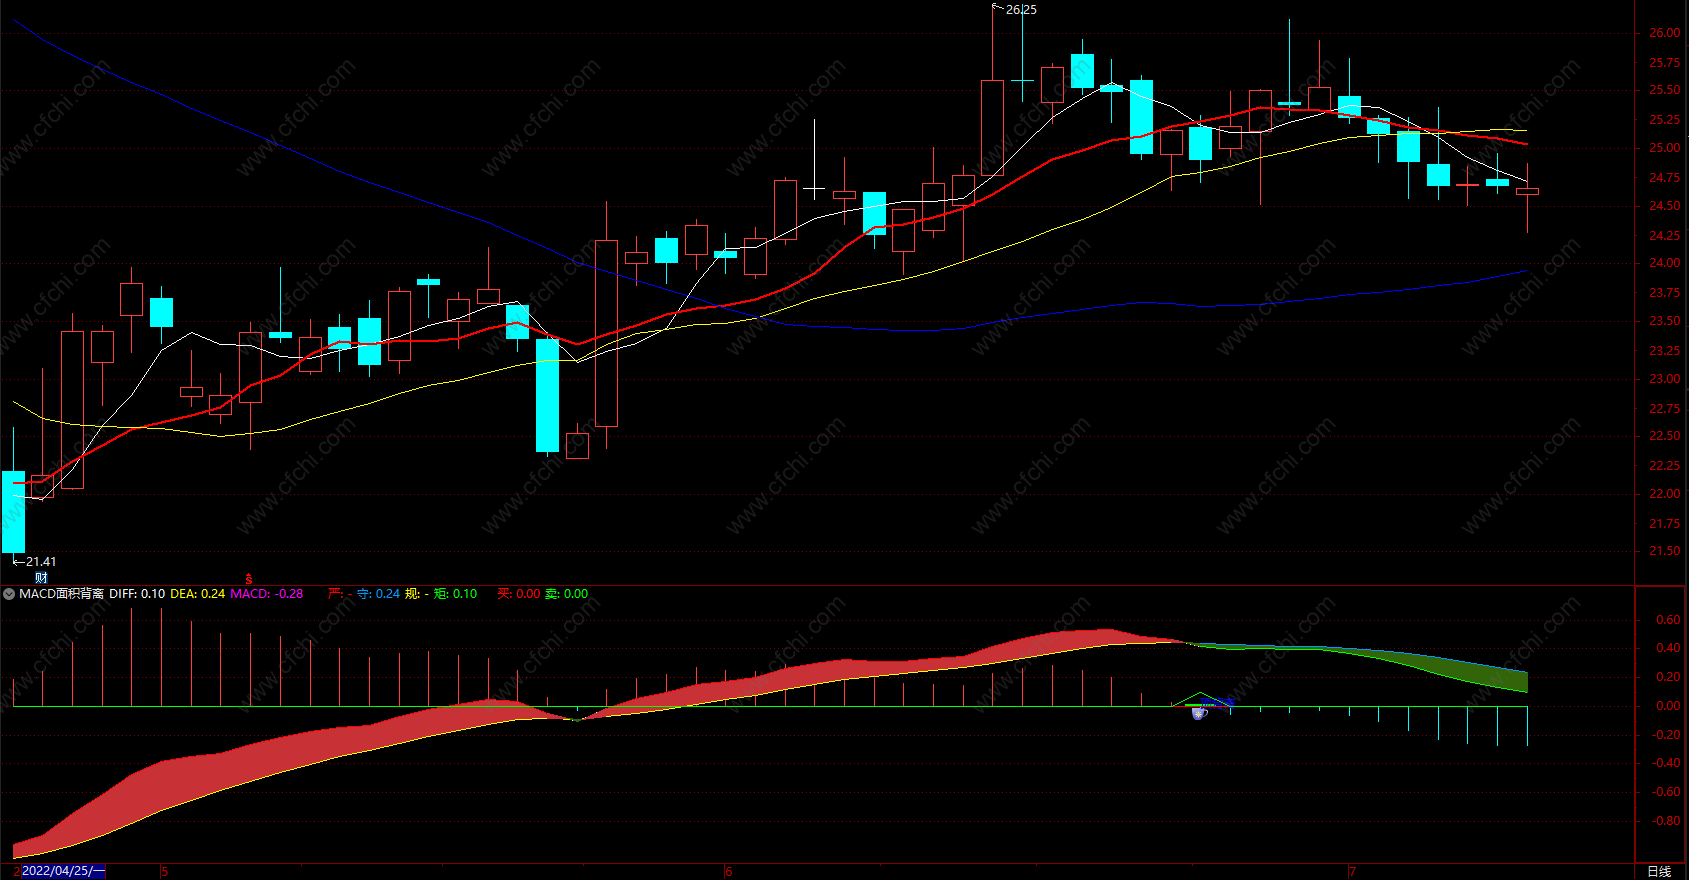Click the DEA: 0.24 value
The width and height of the screenshot is (1689, 880).
tap(197, 594)
